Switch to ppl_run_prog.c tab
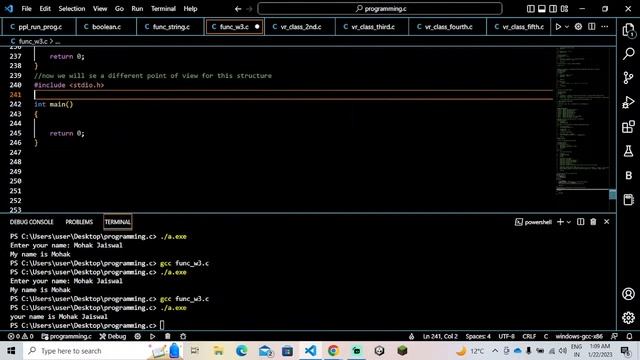Screen dimensions: 640x360 [39, 27]
